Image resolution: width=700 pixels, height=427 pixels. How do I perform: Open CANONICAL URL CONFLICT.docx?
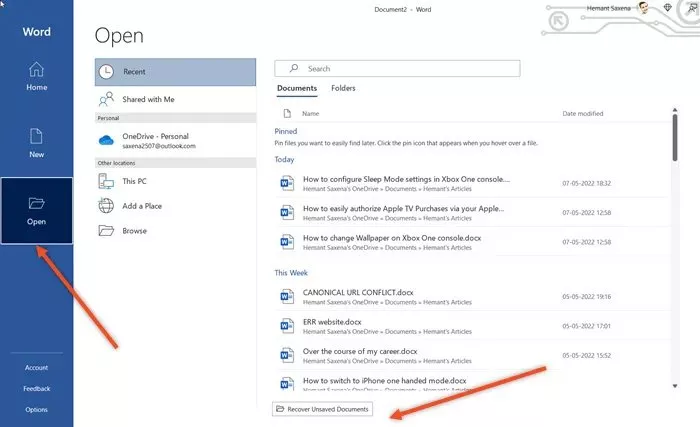[x=471, y=297]
